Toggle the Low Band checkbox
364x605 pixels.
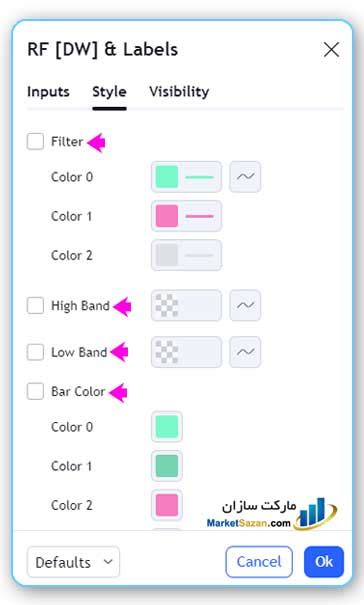click(x=35, y=352)
